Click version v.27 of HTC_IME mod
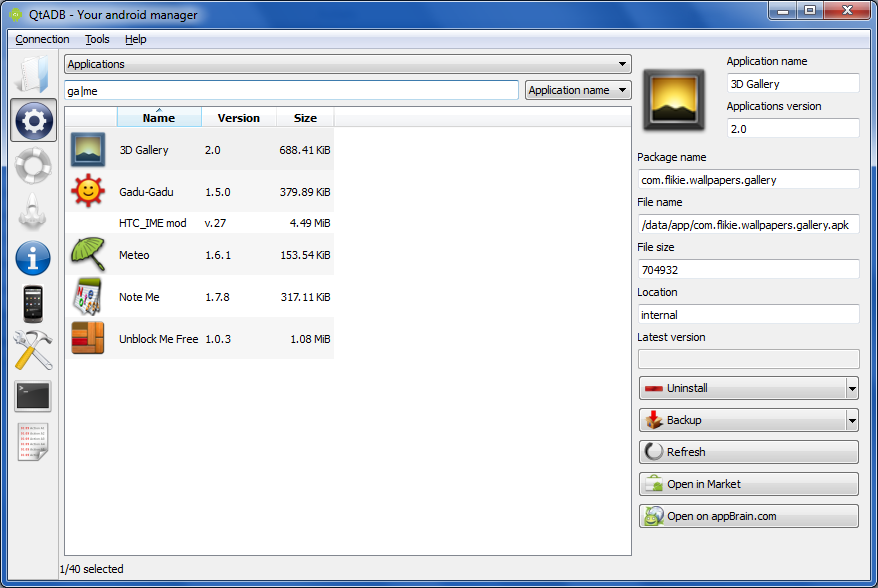The width and height of the screenshot is (878, 588). (x=216, y=223)
